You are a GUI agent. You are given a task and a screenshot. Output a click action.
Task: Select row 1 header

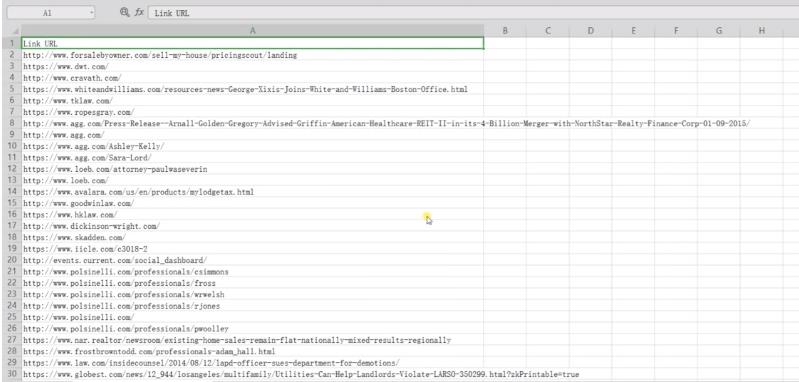click(11, 43)
